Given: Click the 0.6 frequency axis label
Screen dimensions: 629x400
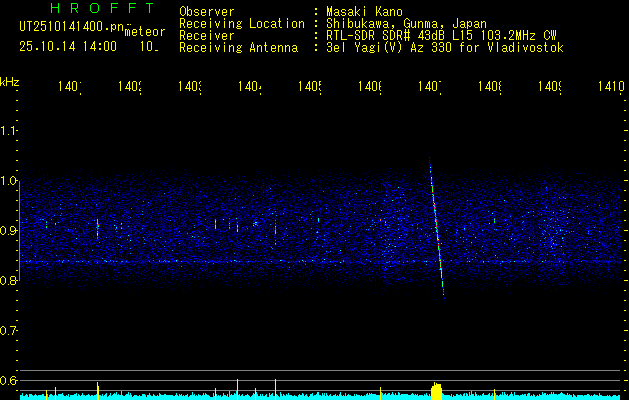Looking at the screenshot, I should 8,380.
